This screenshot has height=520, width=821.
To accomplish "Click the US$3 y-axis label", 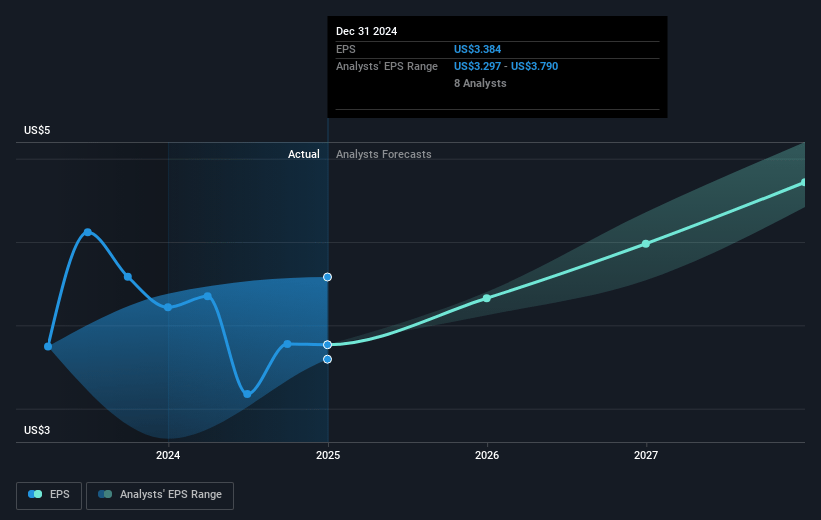I will (x=37, y=430).
